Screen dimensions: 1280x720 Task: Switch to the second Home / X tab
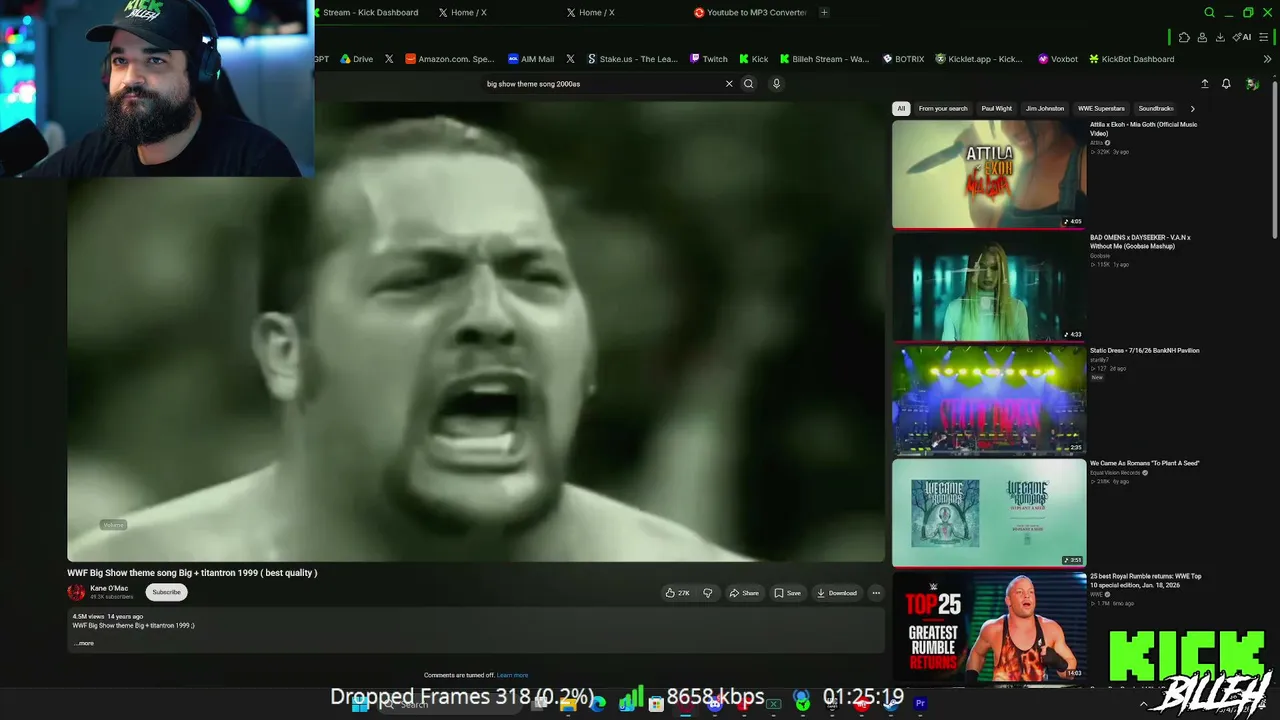click(x=591, y=13)
